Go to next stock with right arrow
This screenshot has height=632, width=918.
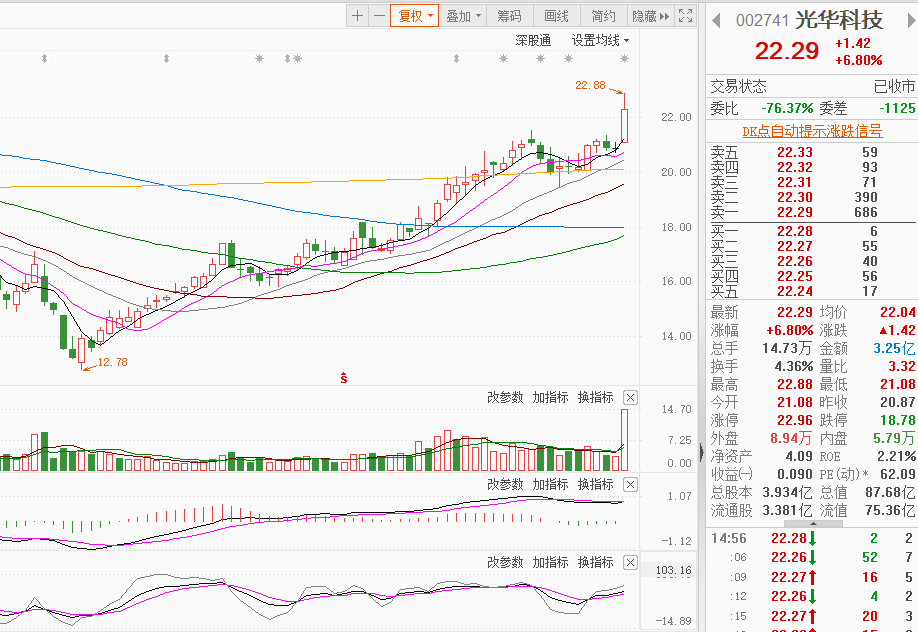click(911, 21)
